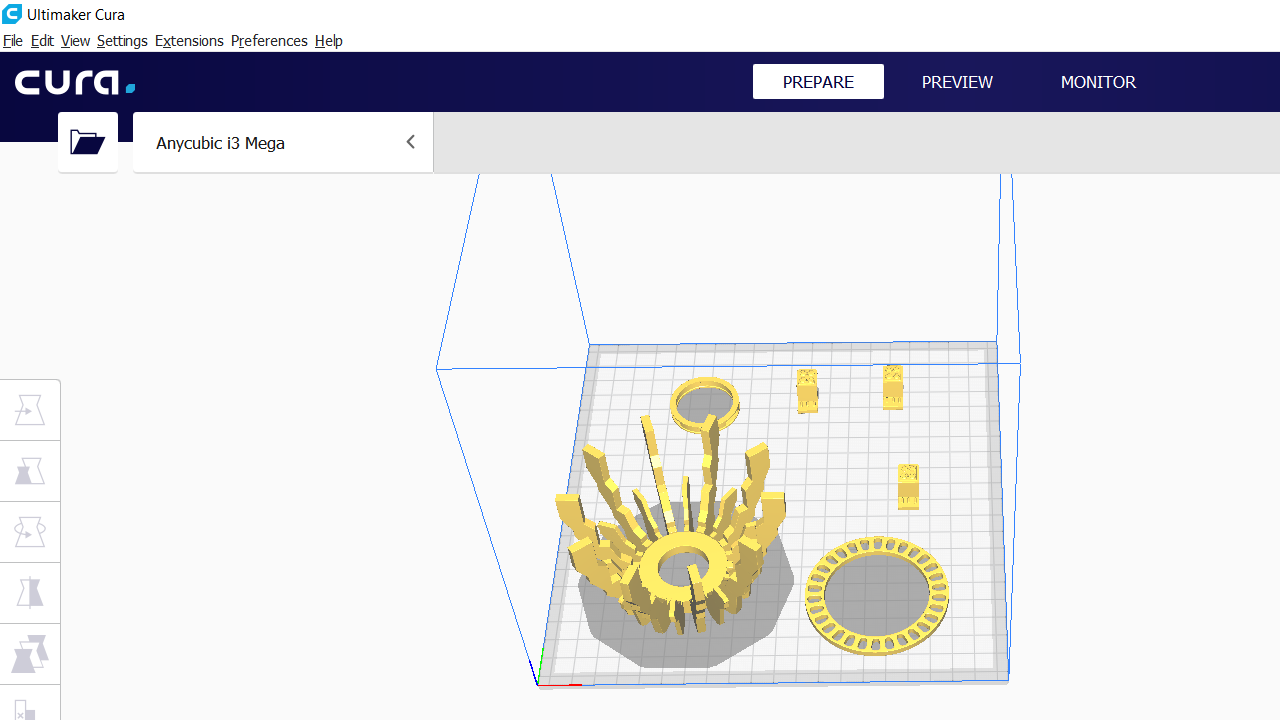Select the Rotate tool in the left toolbar

tap(30, 532)
